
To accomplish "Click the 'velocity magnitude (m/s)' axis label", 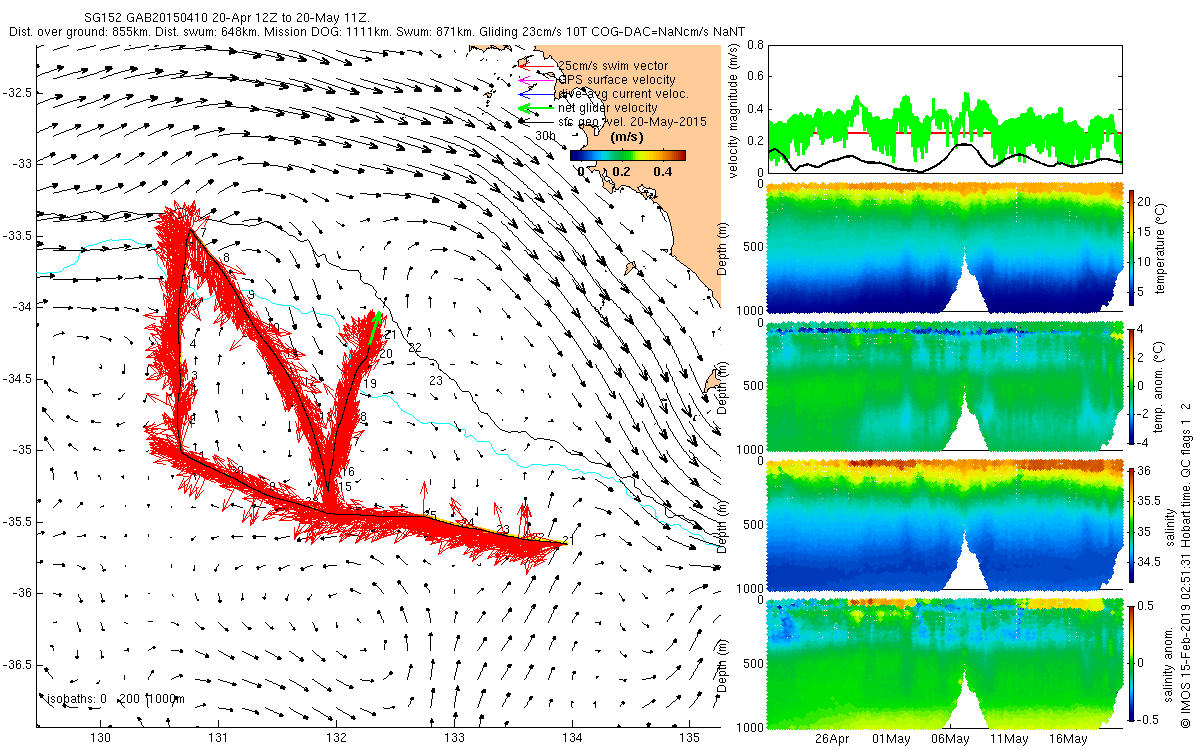I will tap(735, 109).
